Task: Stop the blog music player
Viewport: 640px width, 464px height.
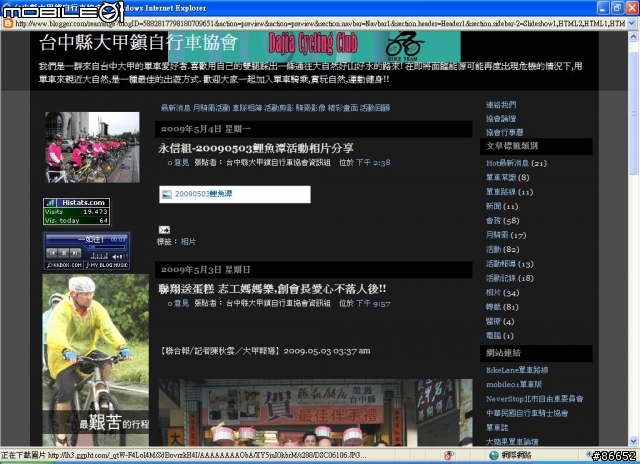Action: [x=64, y=253]
